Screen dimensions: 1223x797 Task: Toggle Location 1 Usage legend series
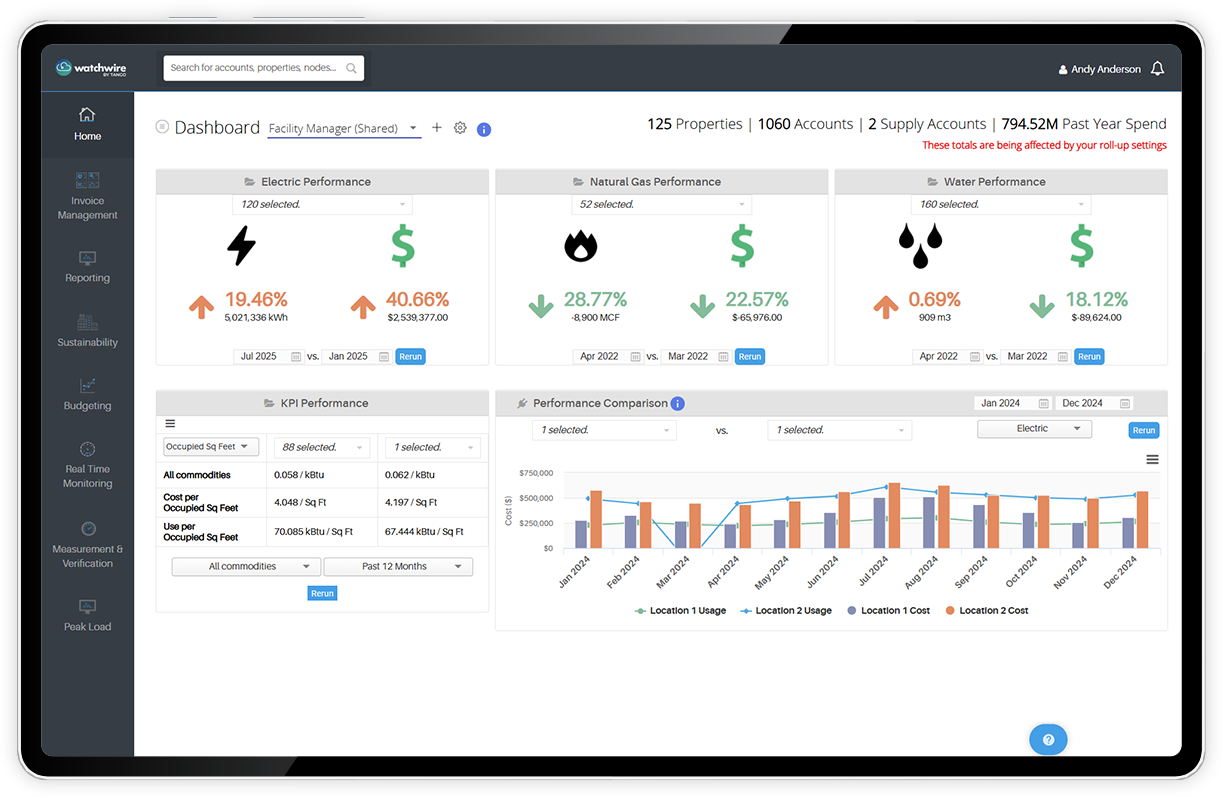point(680,610)
